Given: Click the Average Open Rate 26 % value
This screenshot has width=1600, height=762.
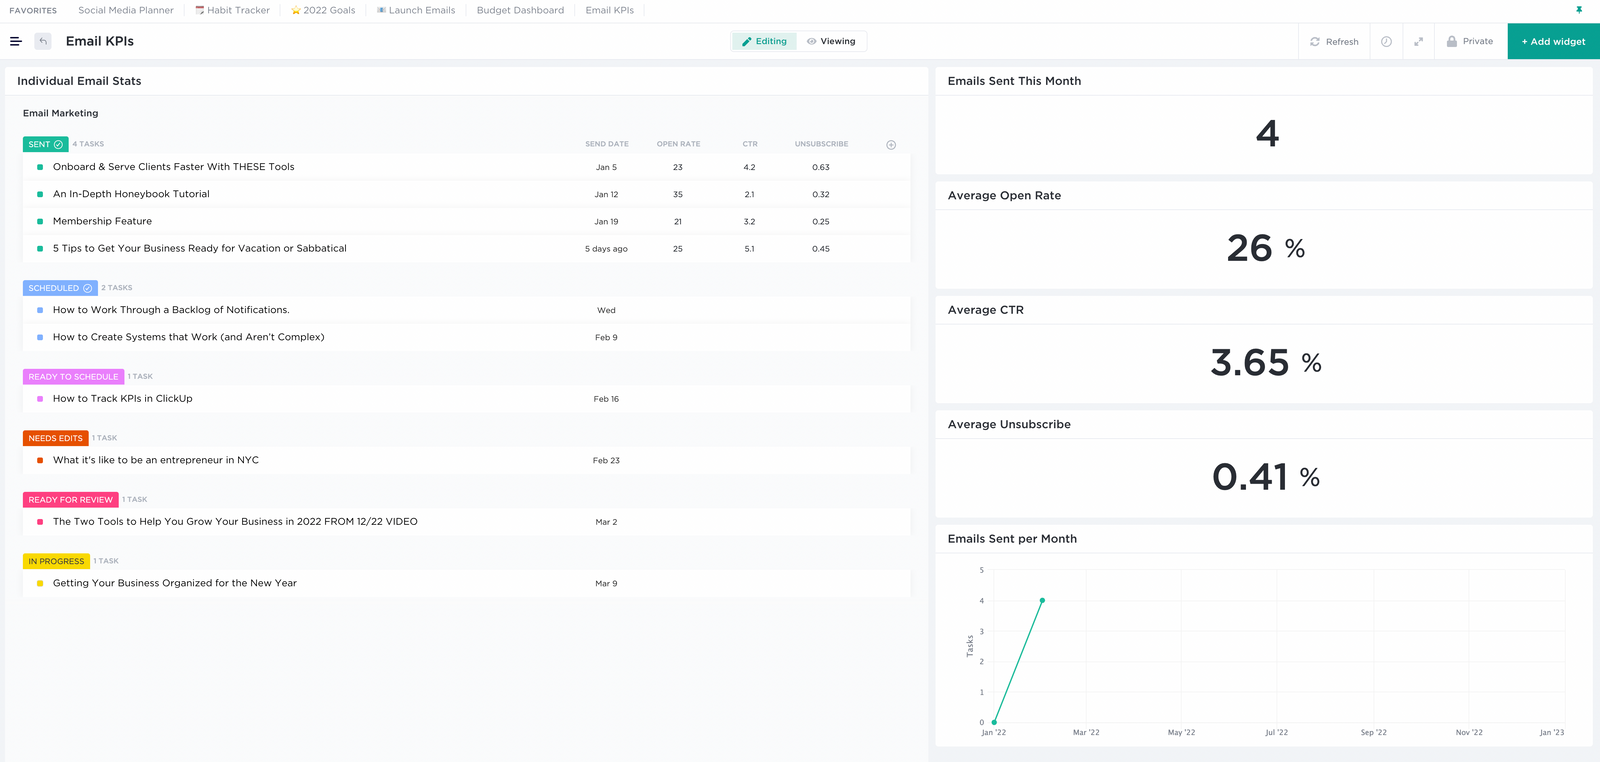Looking at the screenshot, I should (x=1266, y=248).
